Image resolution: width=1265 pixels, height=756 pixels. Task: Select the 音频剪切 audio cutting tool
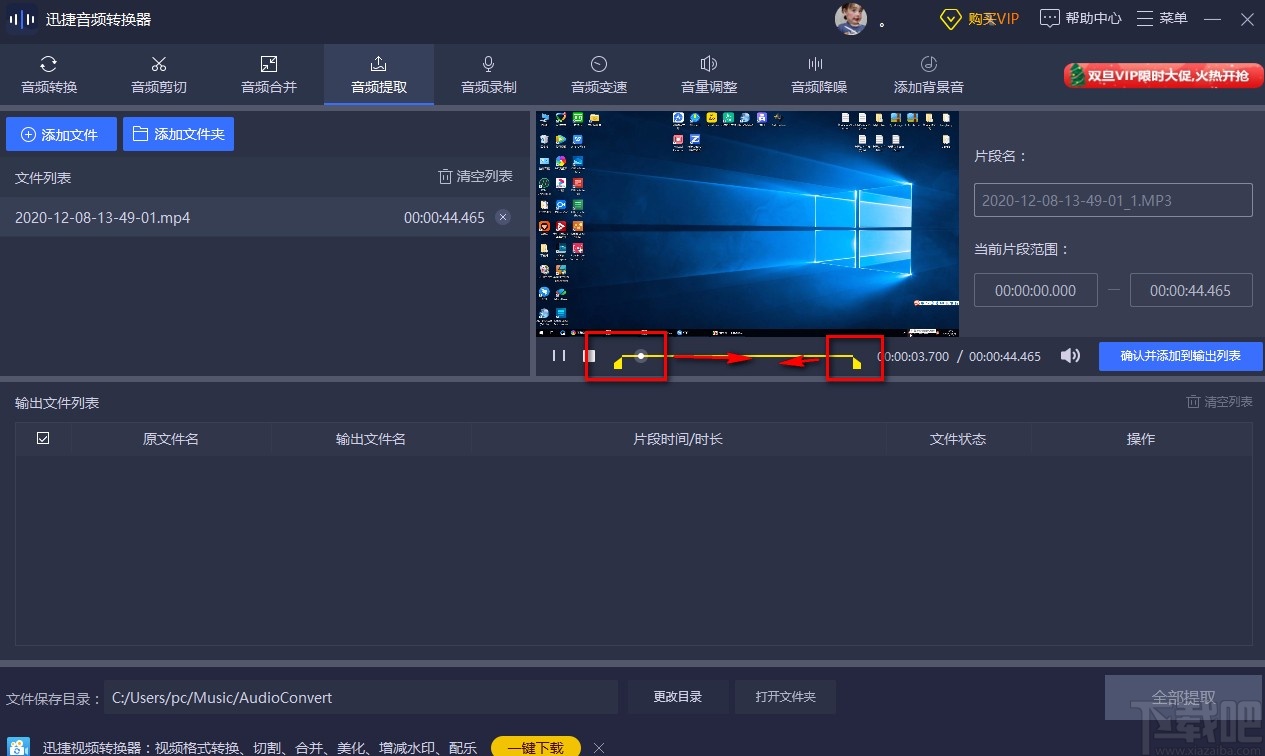tap(158, 74)
